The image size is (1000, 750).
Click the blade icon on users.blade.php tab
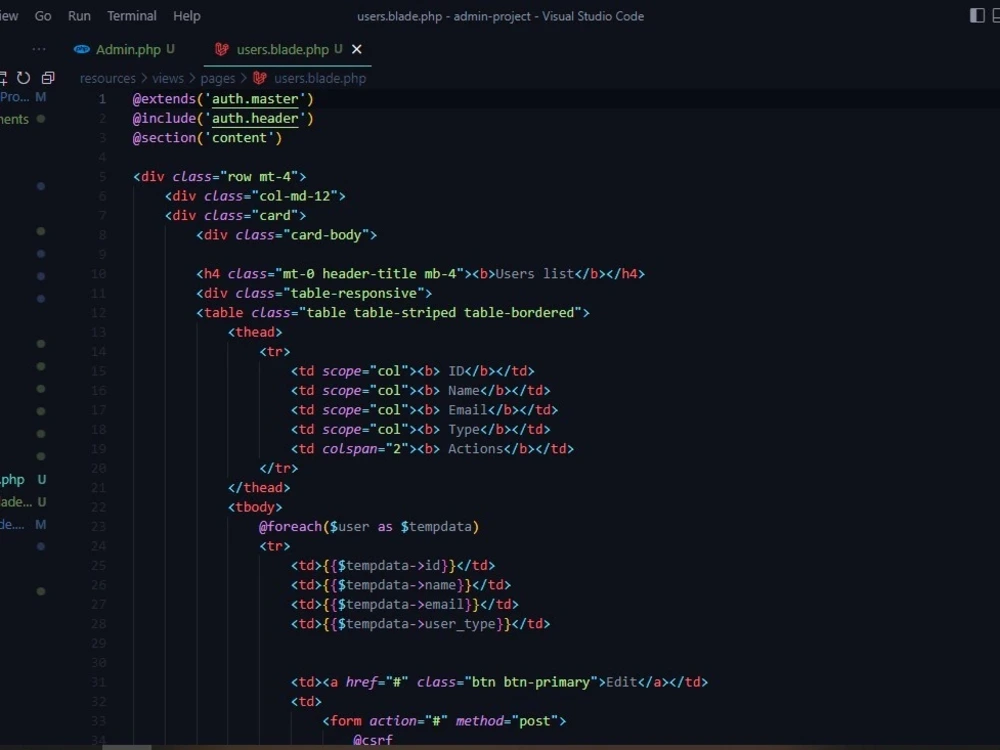click(221, 48)
